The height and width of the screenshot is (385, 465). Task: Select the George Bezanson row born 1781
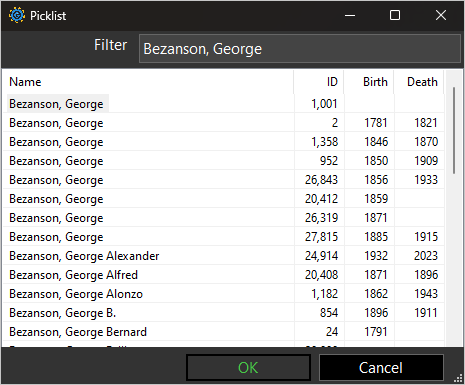(x=224, y=123)
